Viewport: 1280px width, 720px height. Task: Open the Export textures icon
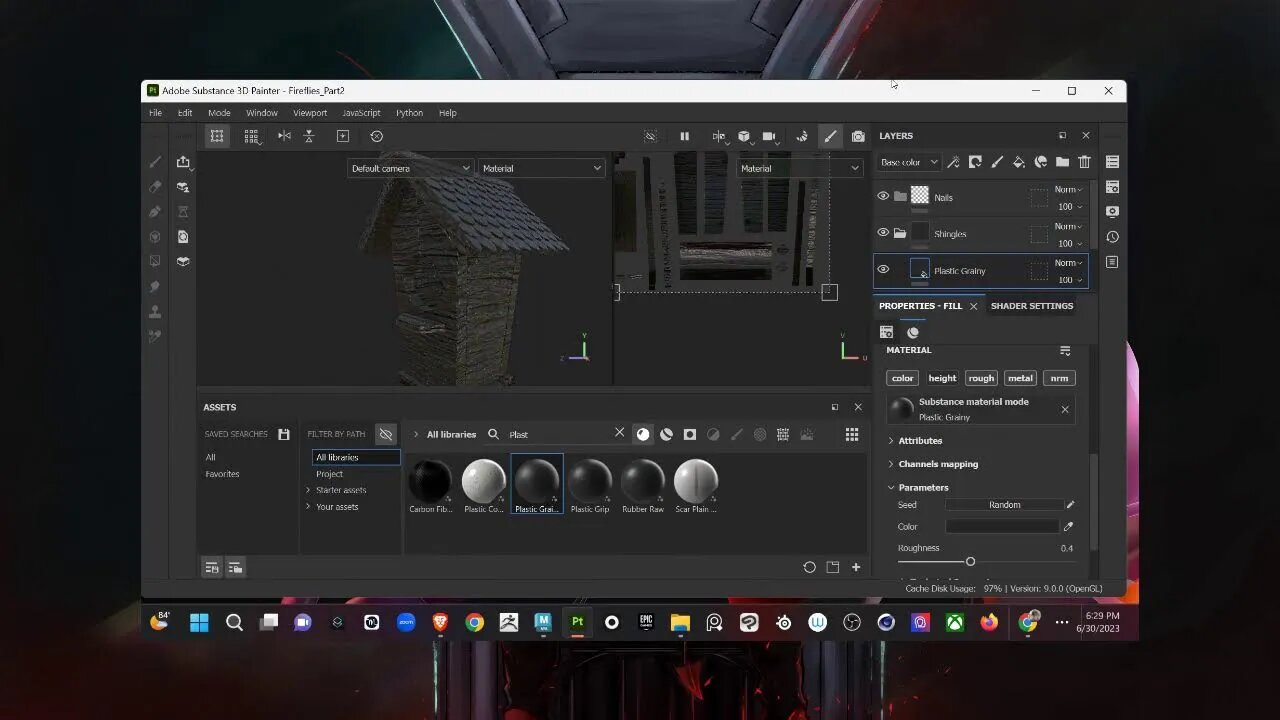pos(183,162)
